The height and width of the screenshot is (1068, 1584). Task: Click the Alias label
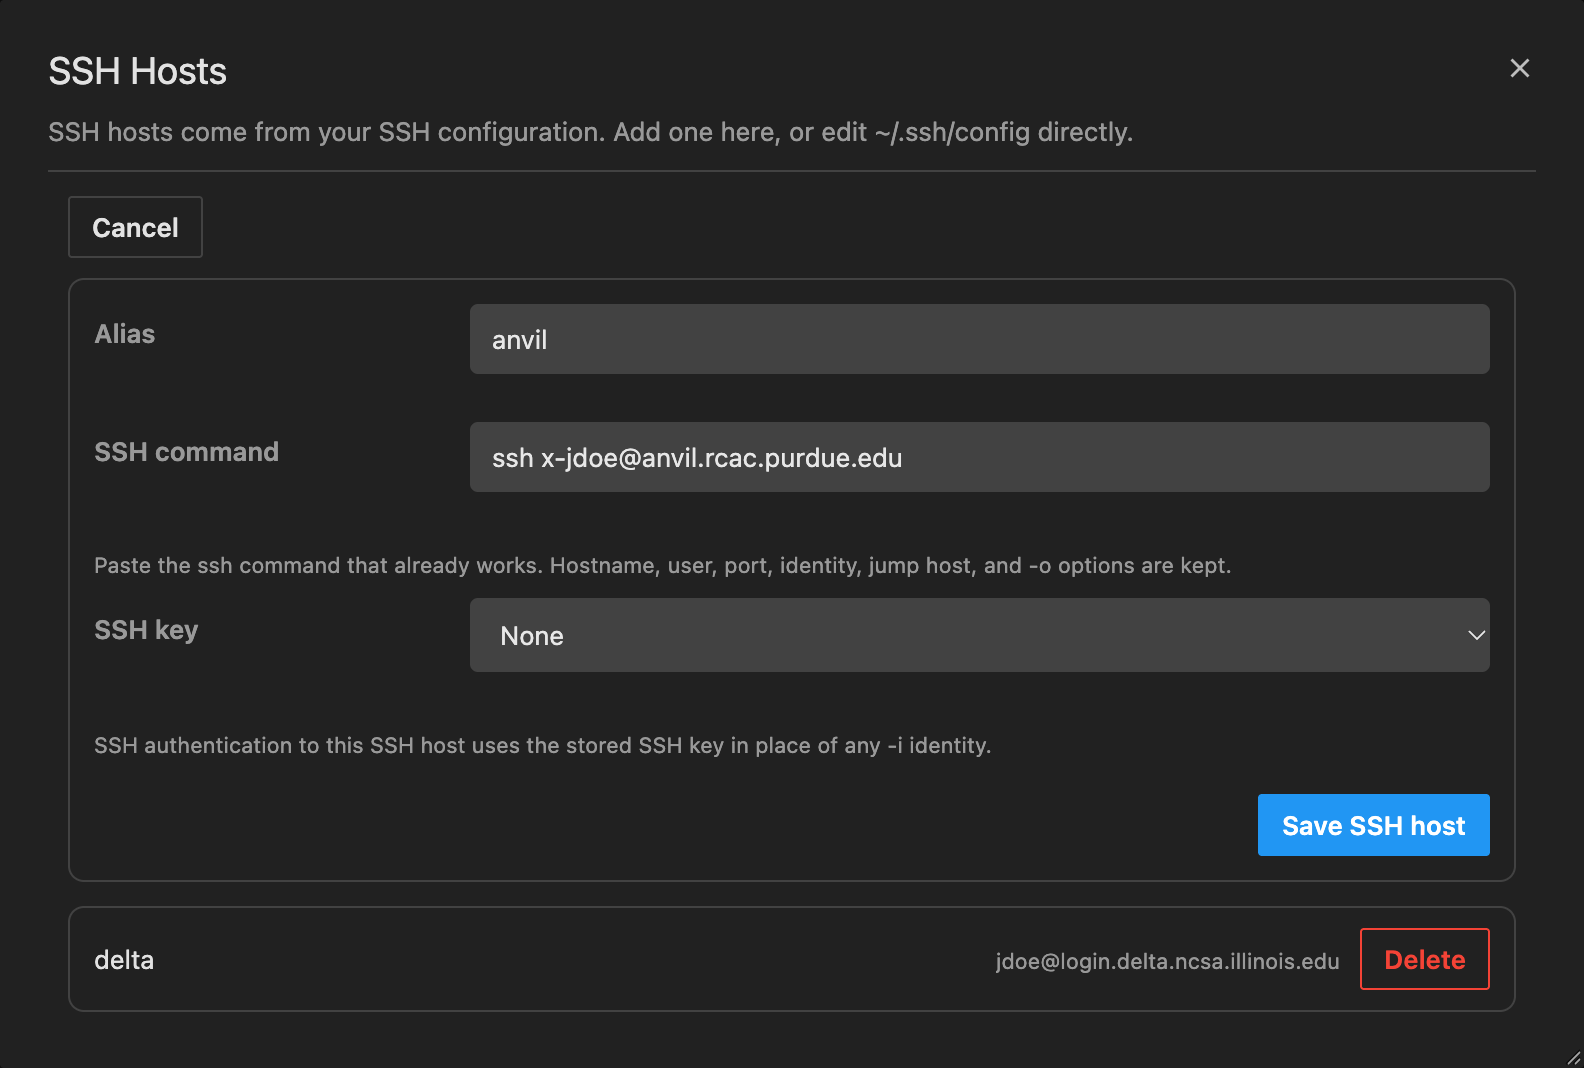point(125,334)
